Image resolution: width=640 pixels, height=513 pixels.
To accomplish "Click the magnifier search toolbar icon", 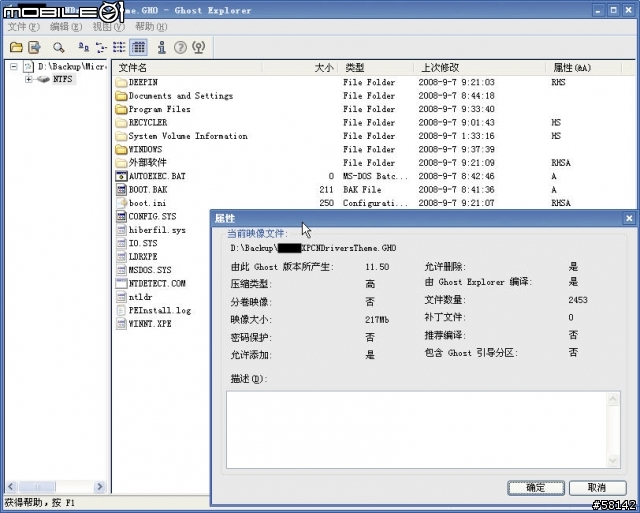I will point(59,47).
